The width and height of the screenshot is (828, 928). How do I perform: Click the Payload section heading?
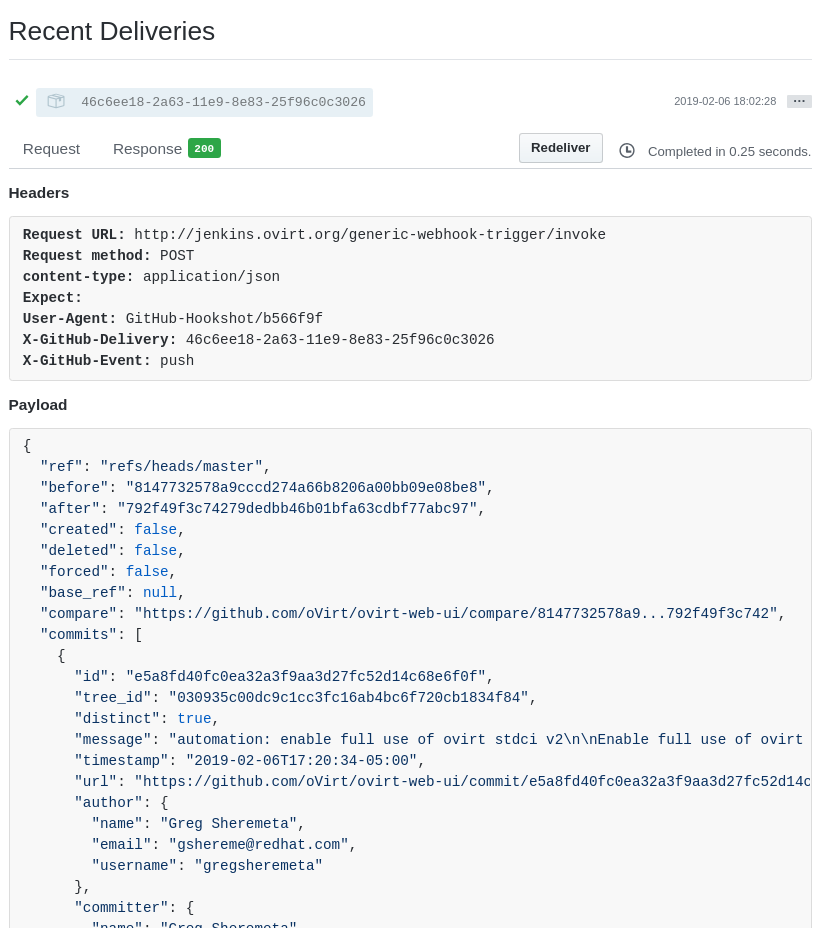[38, 405]
